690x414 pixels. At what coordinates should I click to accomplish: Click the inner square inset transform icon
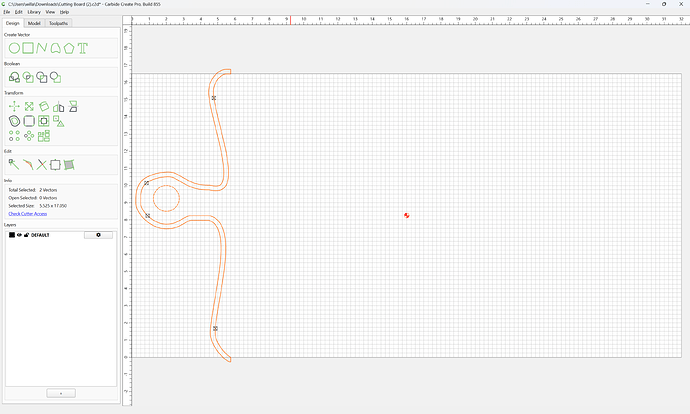point(44,121)
